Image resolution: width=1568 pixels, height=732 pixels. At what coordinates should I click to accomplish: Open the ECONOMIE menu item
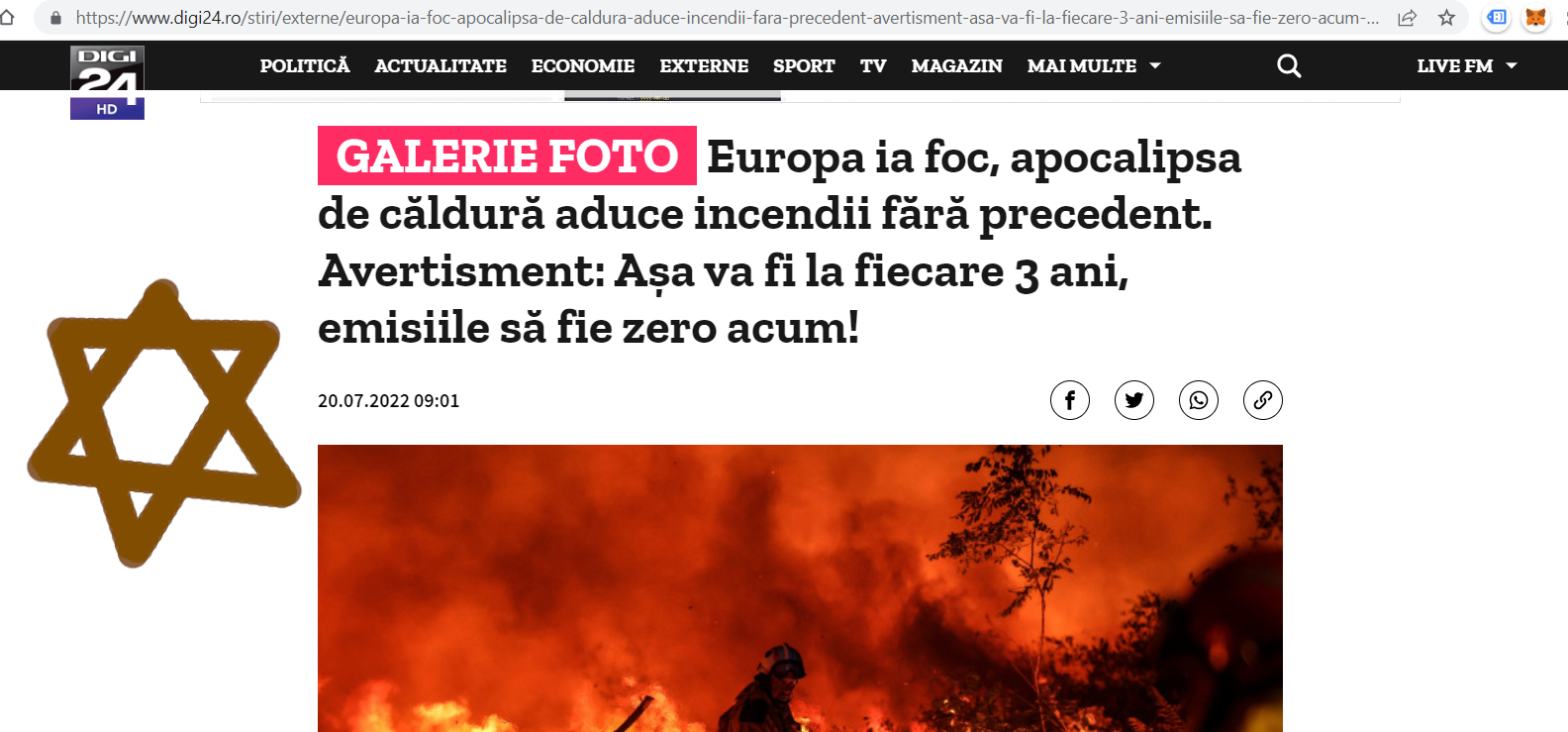[x=583, y=66]
